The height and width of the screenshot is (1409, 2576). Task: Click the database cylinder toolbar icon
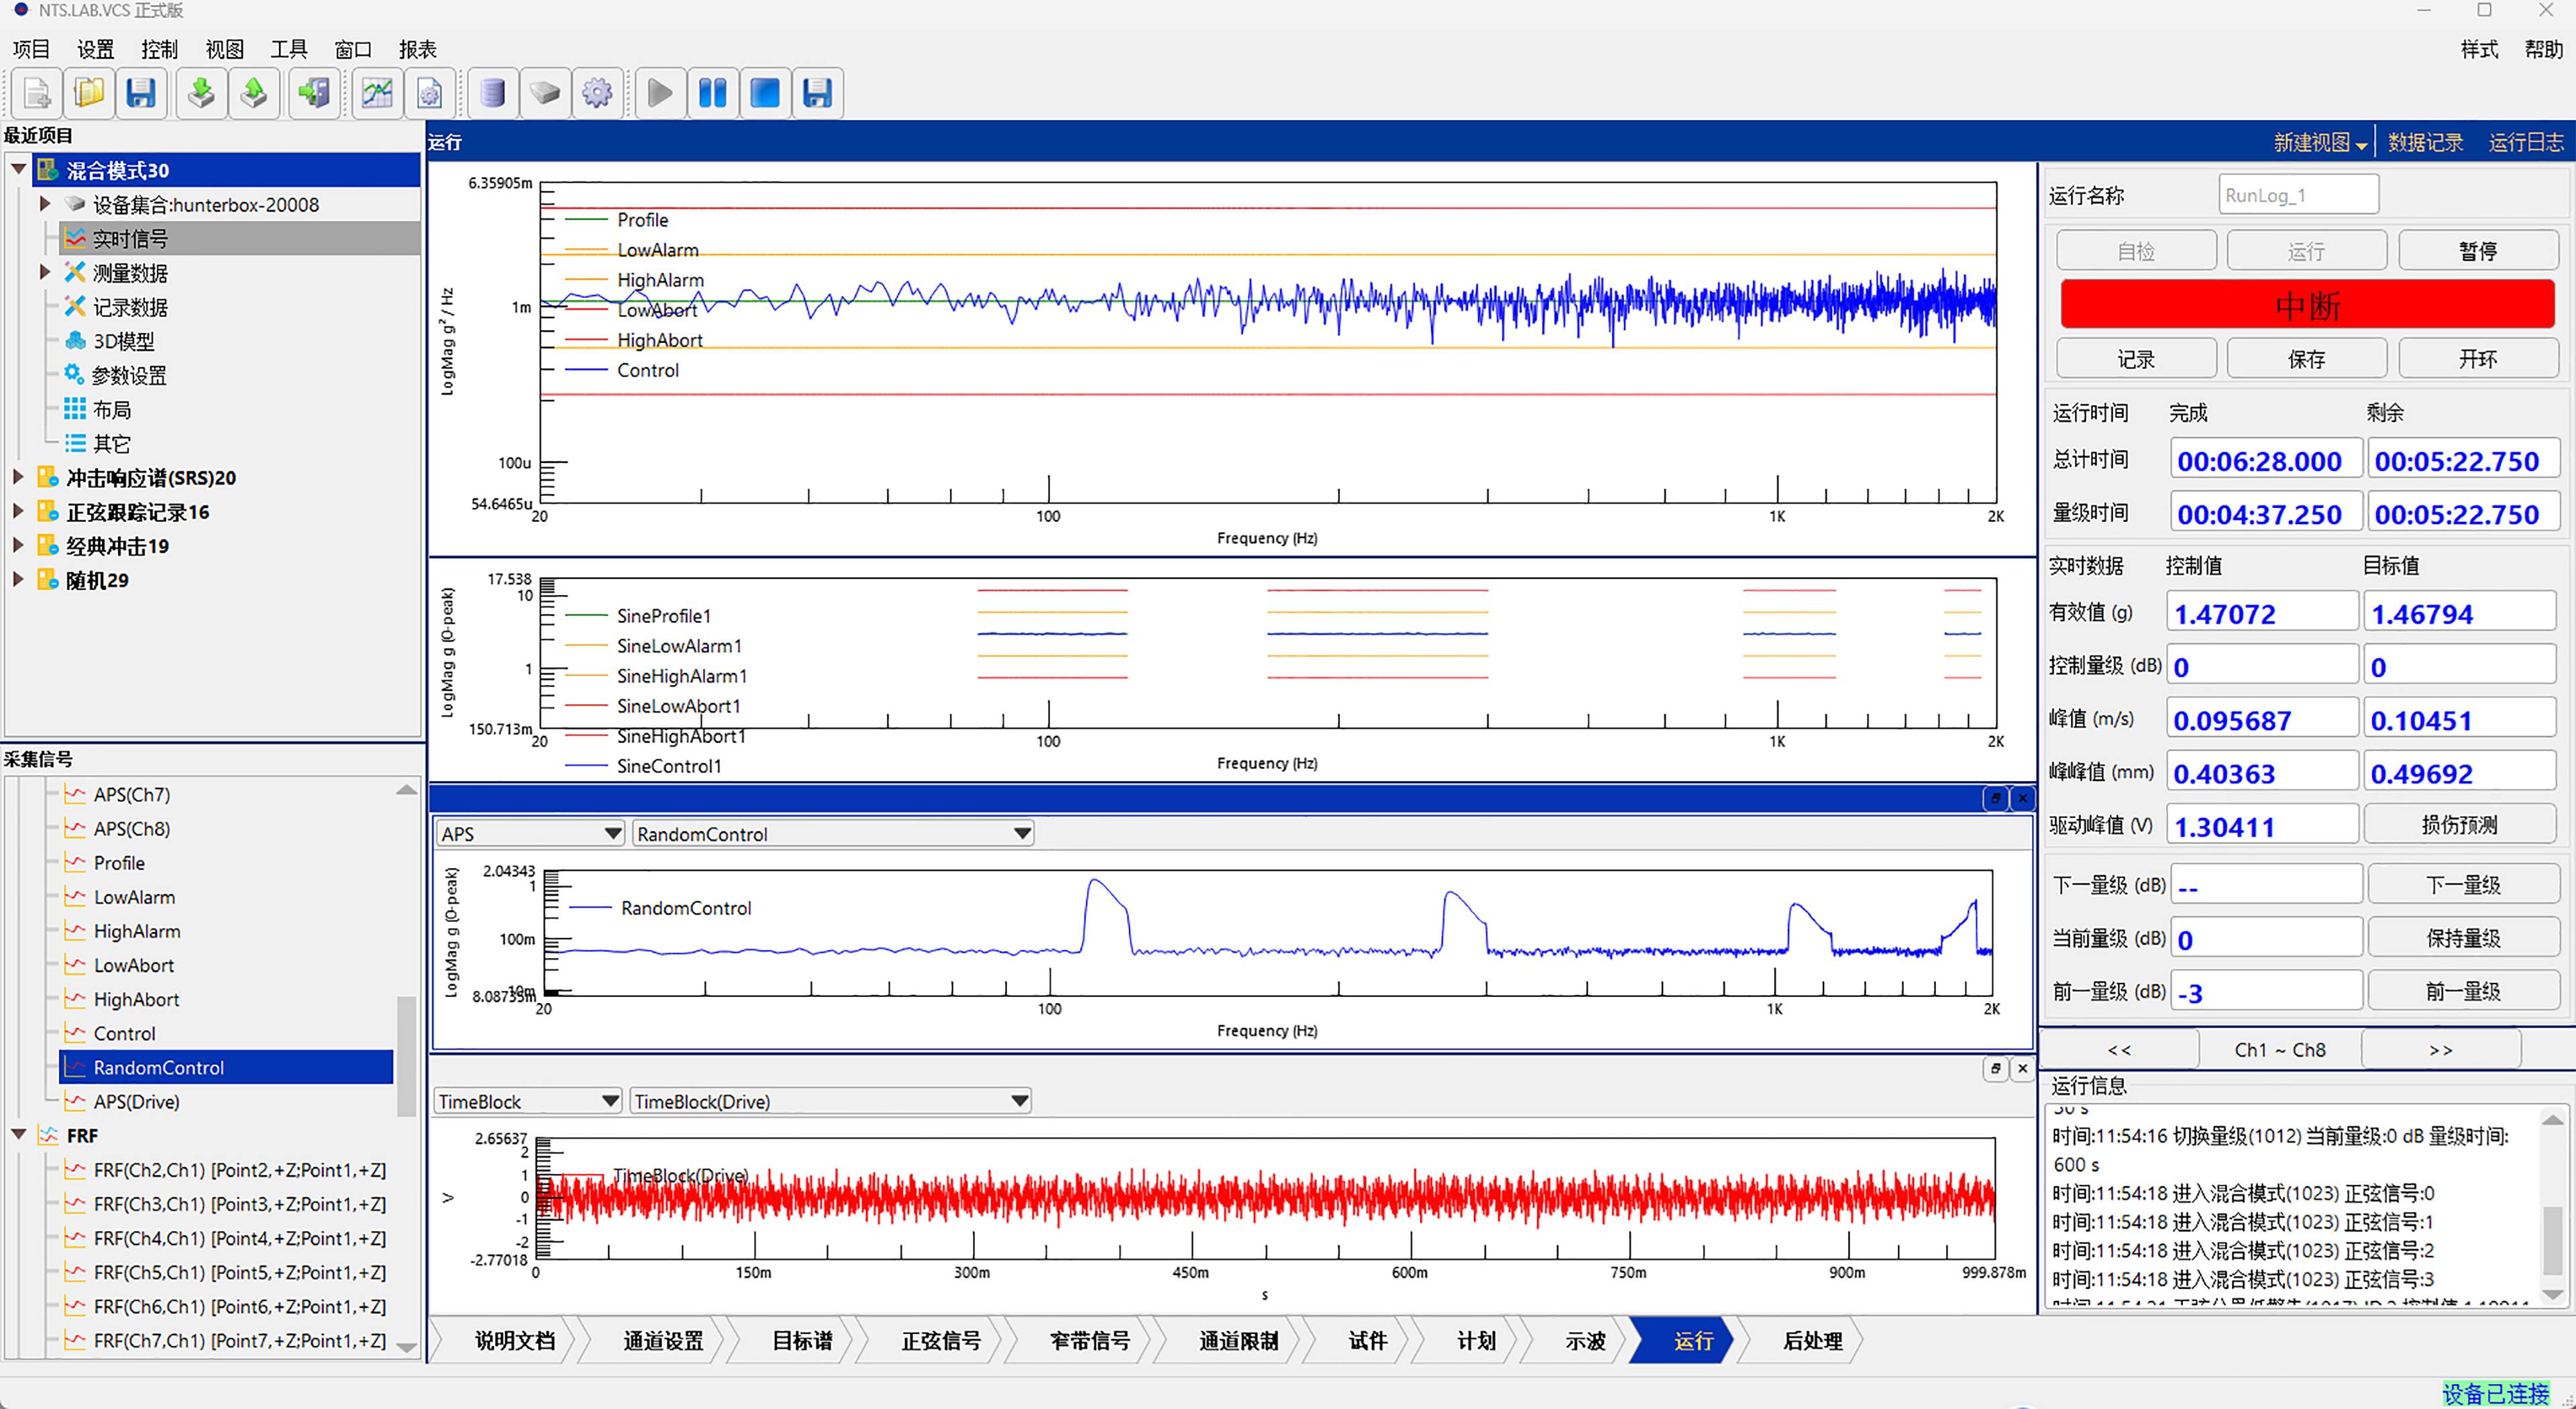click(x=492, y=94)
